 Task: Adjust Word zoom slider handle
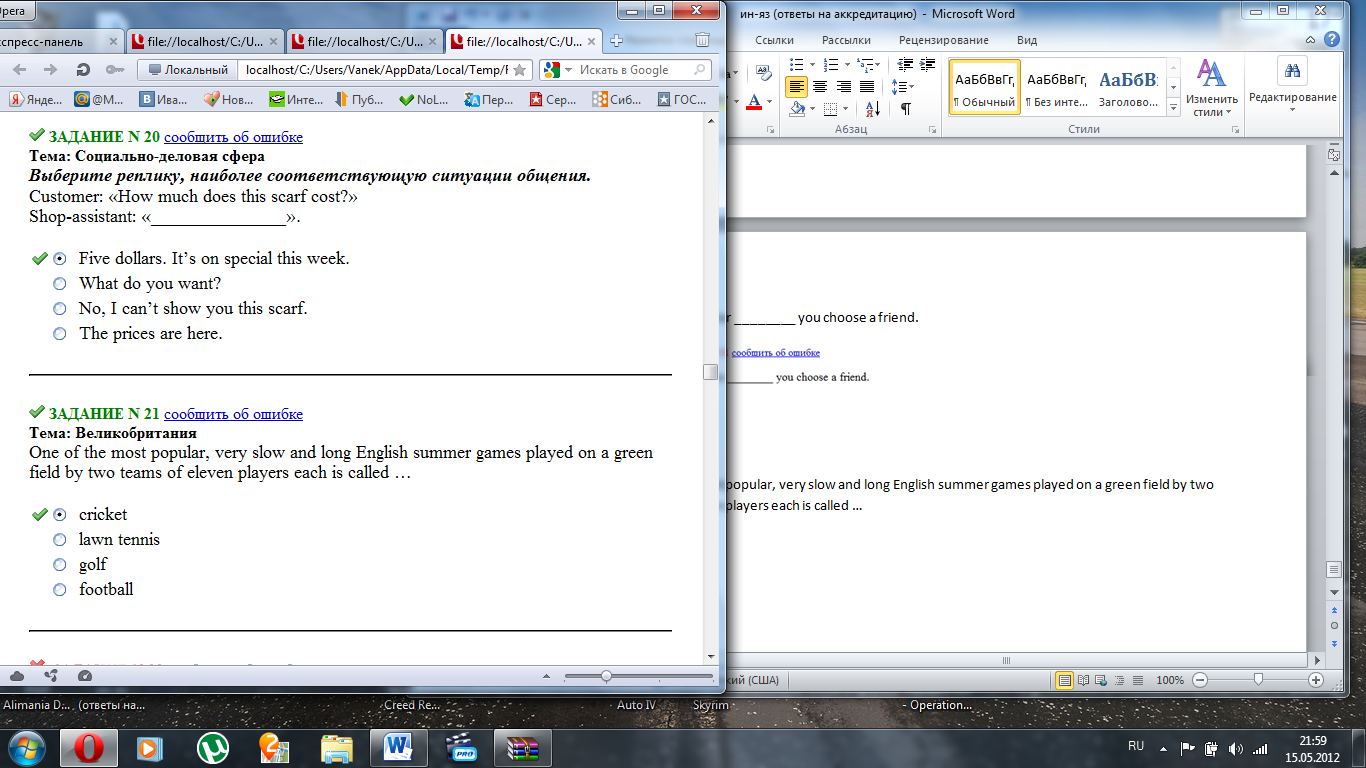[x=1258, y=680]
